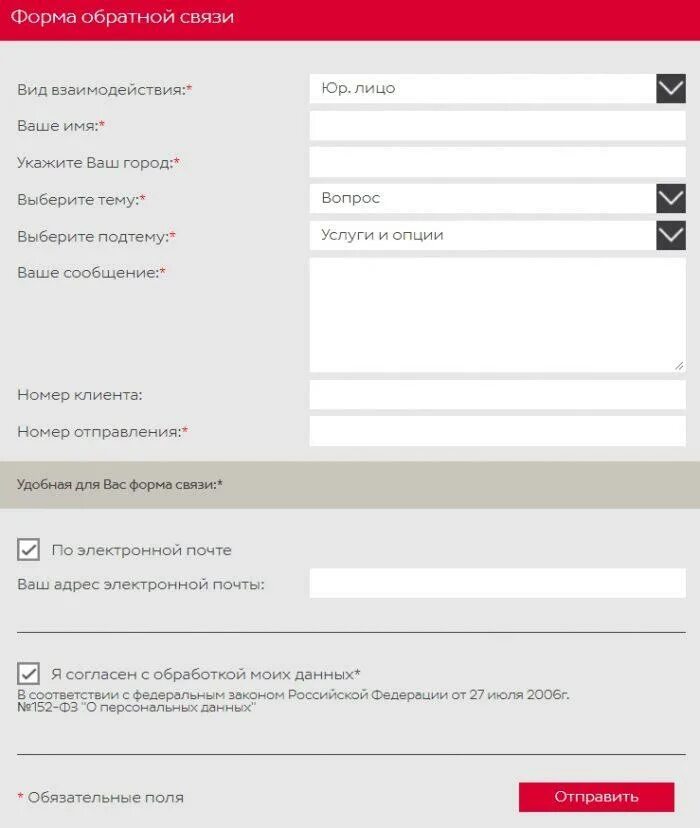Click the 'Я согласен с обработкой моих данных' label

tap(205, 674)
